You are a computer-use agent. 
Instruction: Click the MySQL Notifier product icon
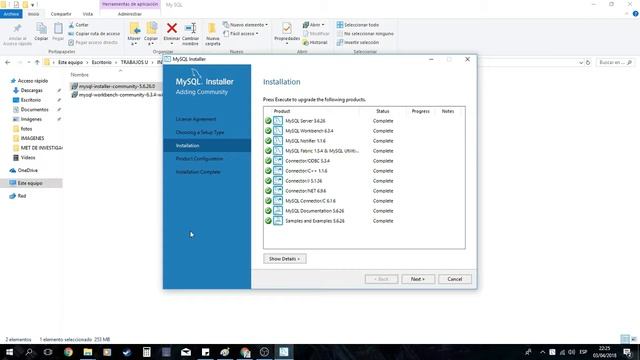click(x=278, y=141)
